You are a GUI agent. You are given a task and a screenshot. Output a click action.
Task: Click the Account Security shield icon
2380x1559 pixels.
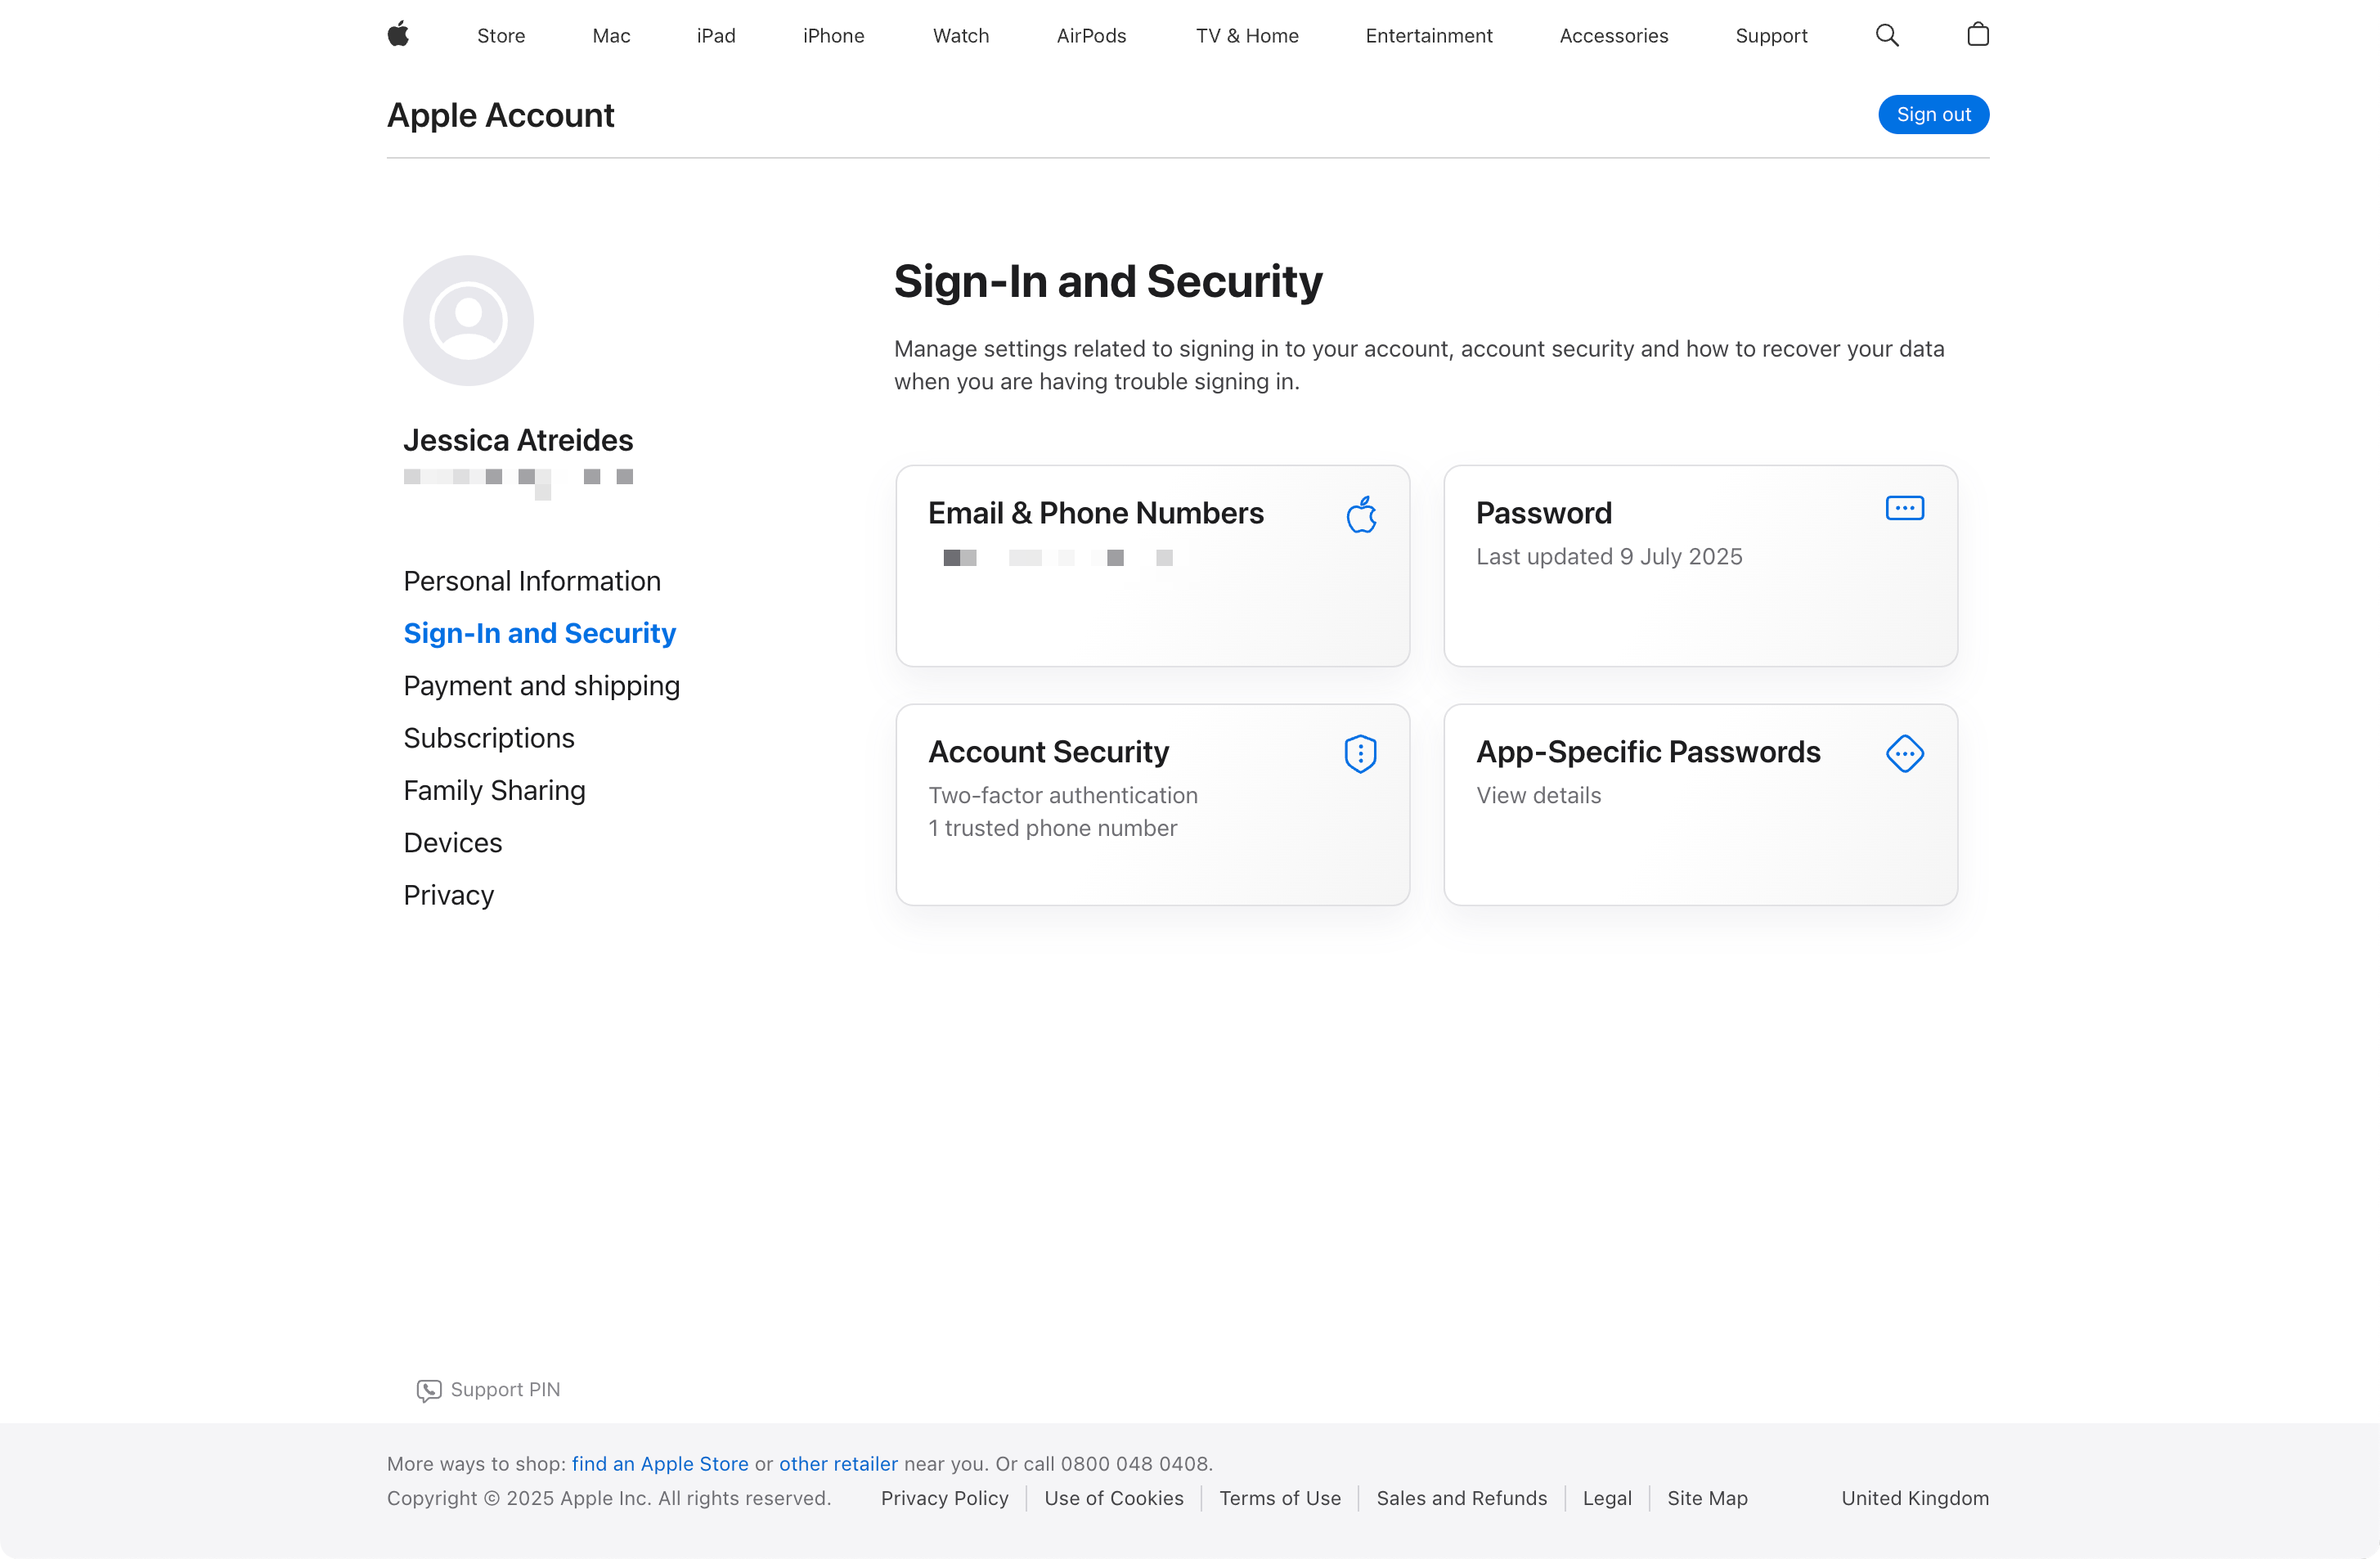coord(1360,754)
